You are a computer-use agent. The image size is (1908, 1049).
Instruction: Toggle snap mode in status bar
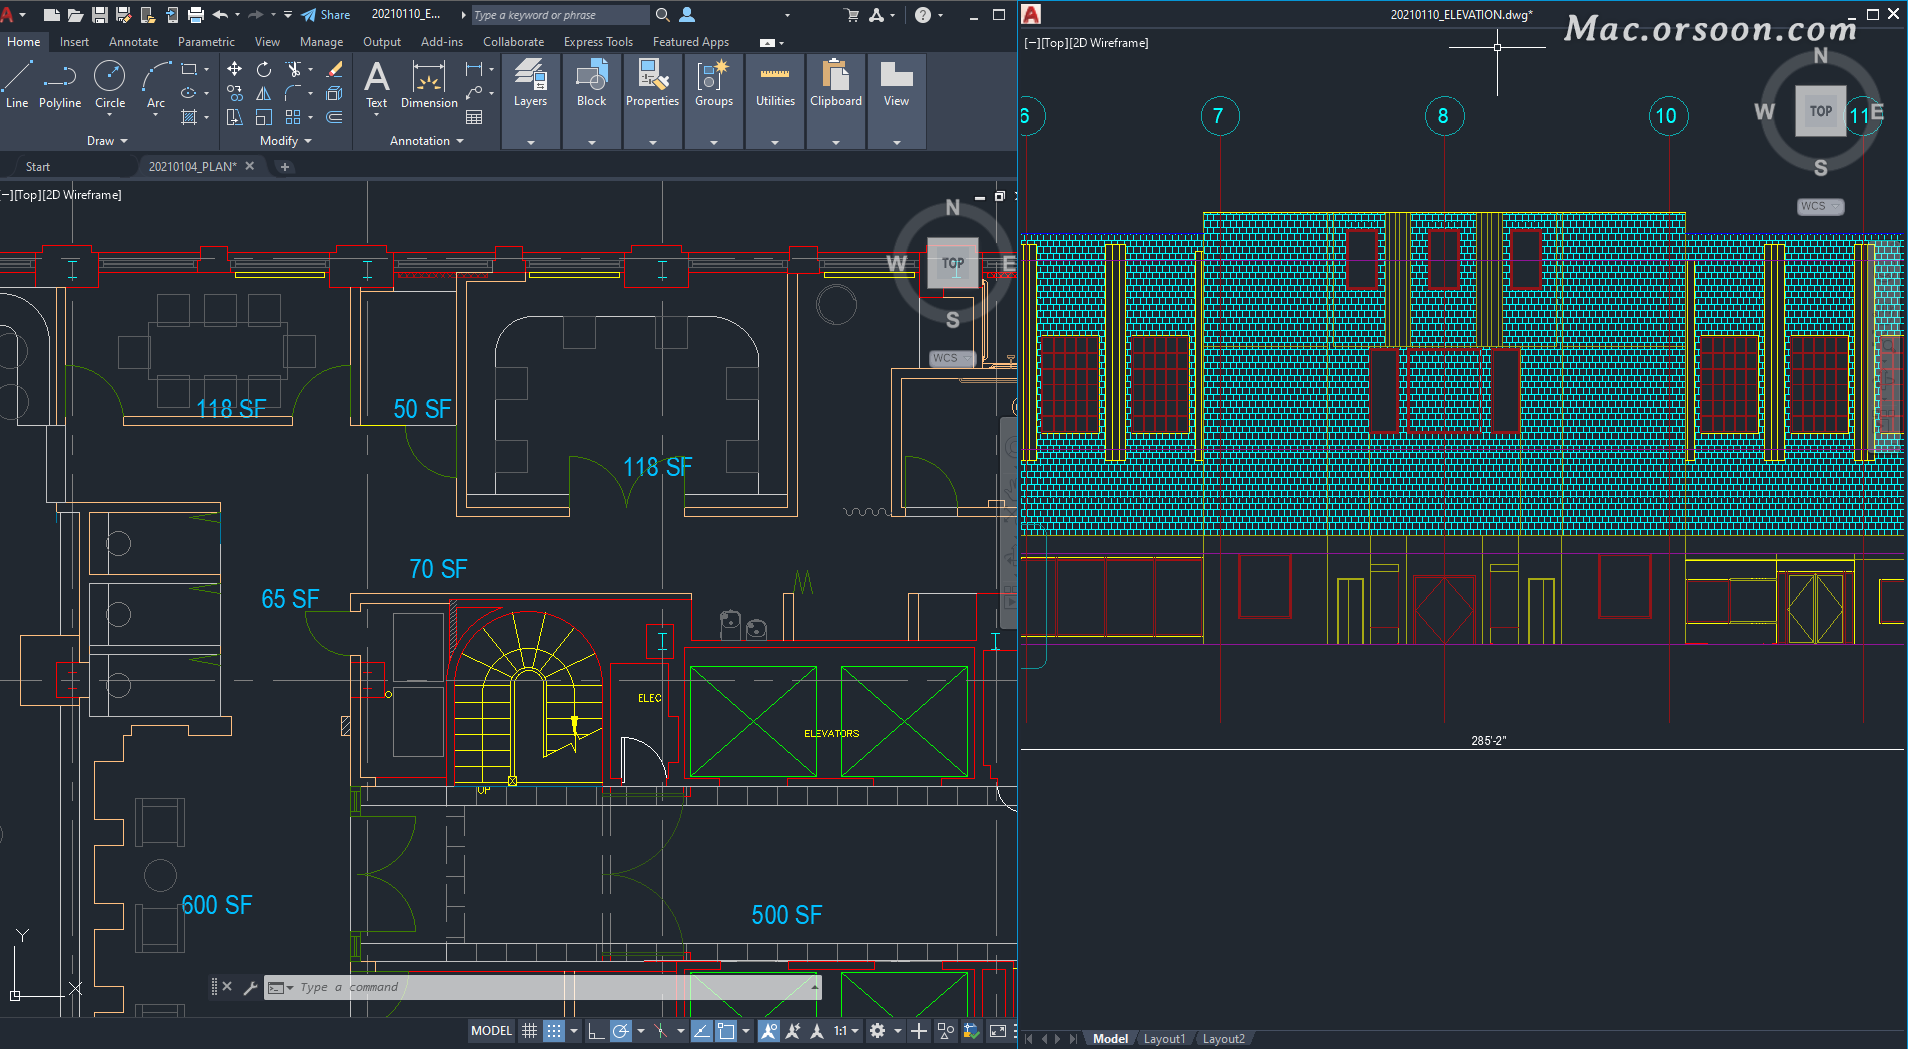553,1031
